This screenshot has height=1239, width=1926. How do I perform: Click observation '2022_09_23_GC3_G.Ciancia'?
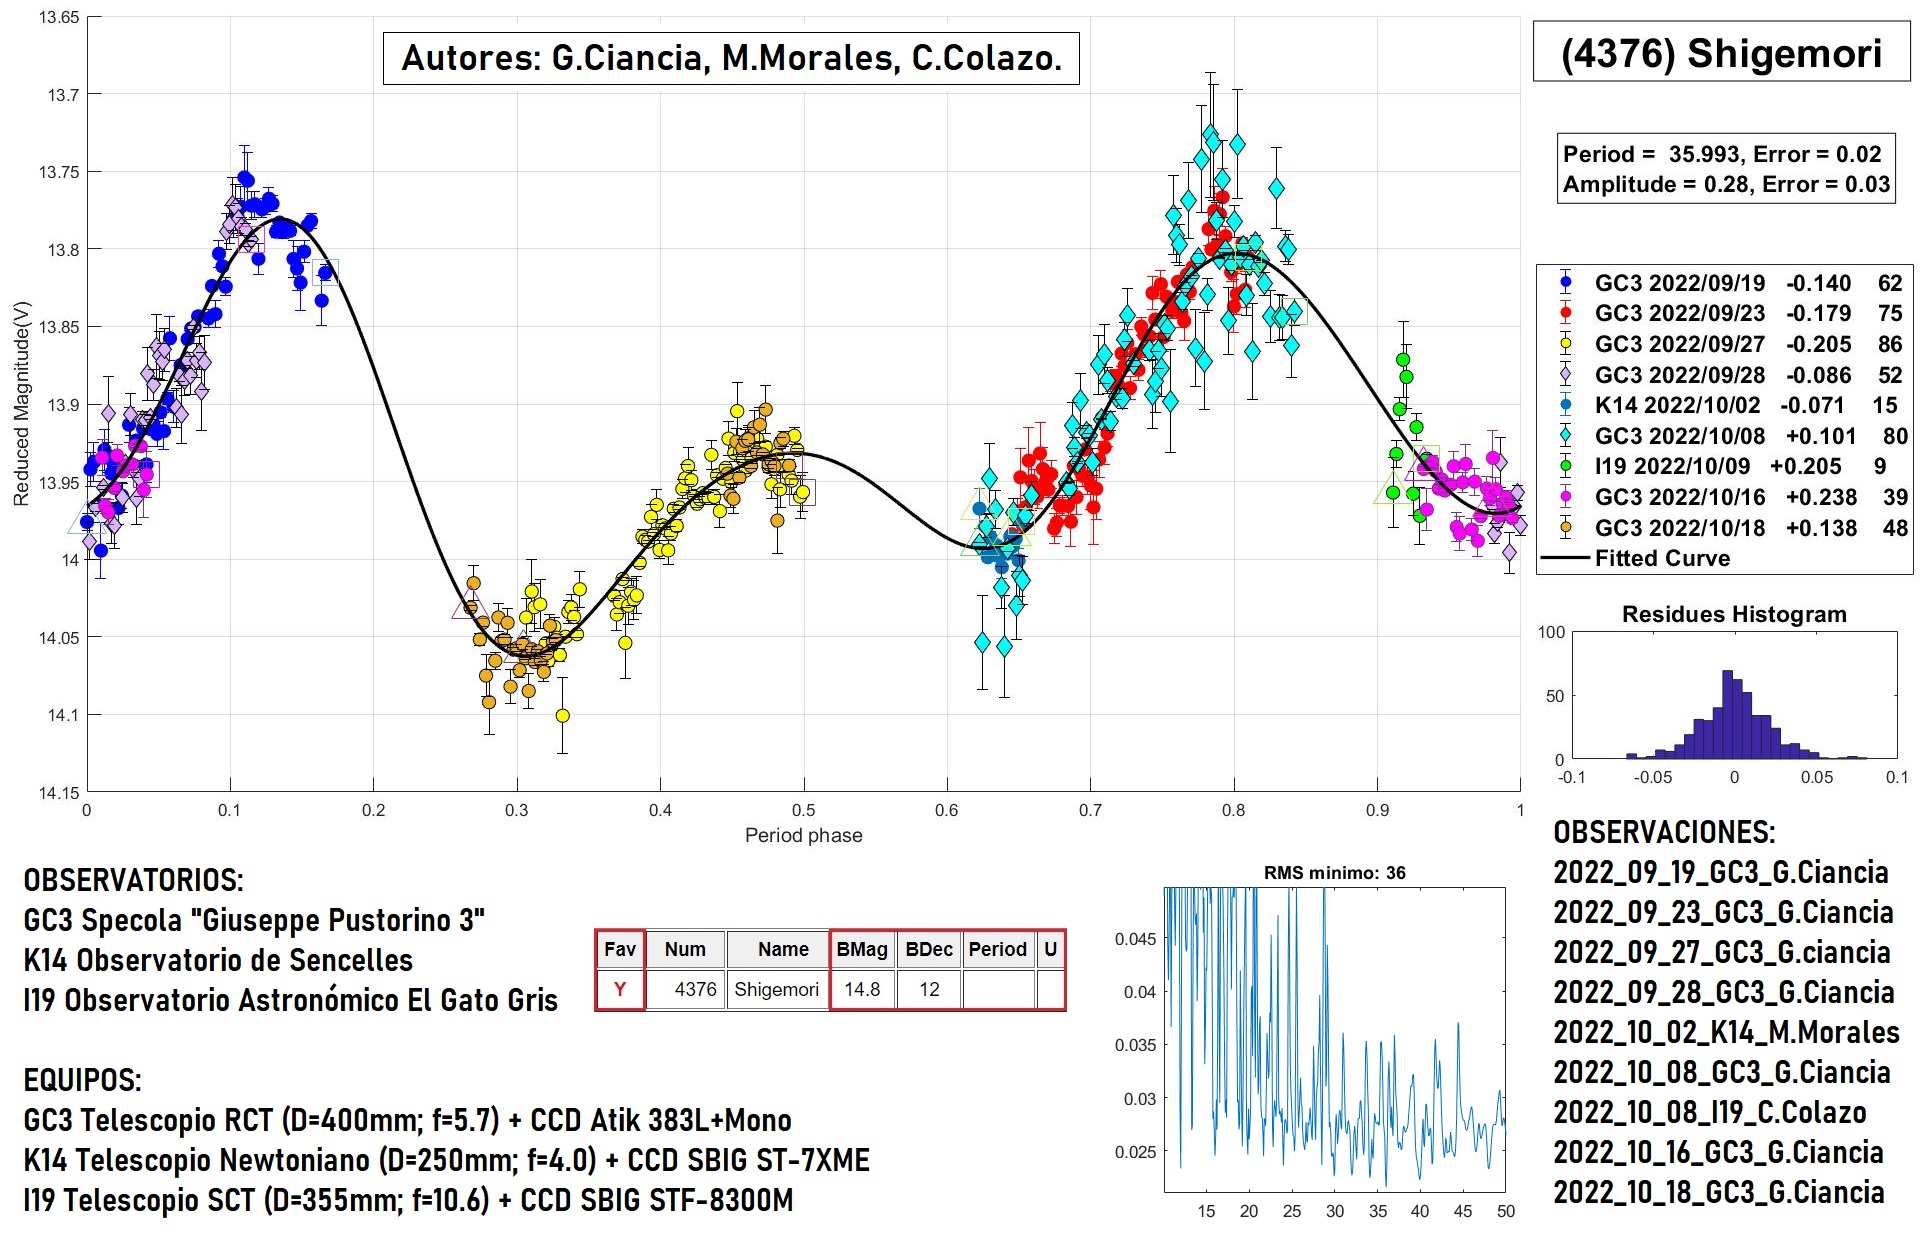point(1723,913)
